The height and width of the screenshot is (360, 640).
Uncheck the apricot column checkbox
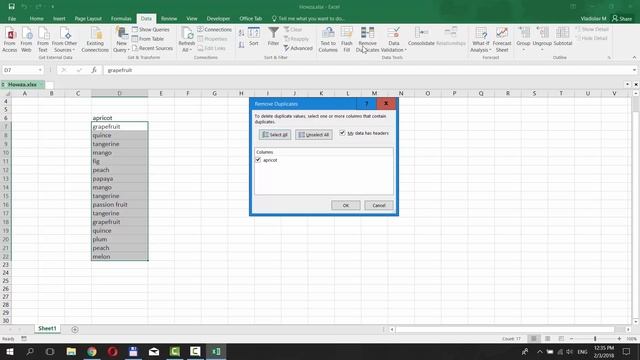tap(258, 160)
